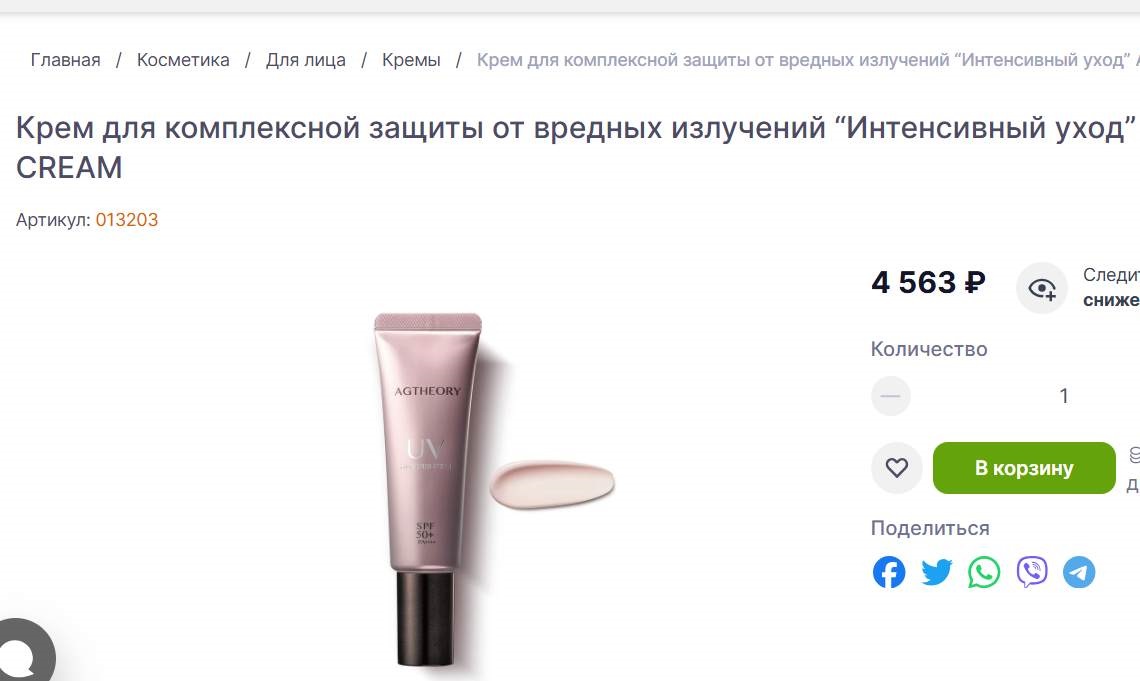Click the eye price-tracking icon
Screen dimensions: 1140x681
[x=1042, y=288]
